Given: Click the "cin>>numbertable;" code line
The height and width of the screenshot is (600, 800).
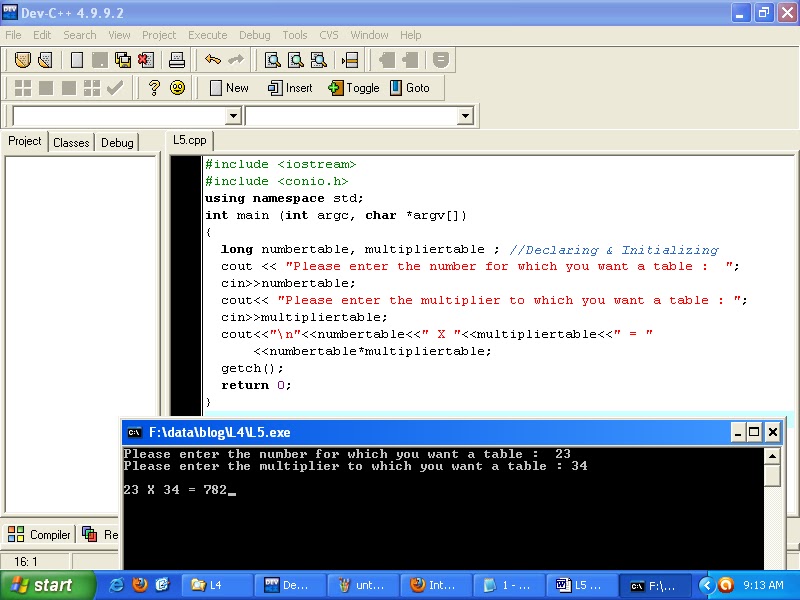Looking at the screenshot, I should pos(288,283).
